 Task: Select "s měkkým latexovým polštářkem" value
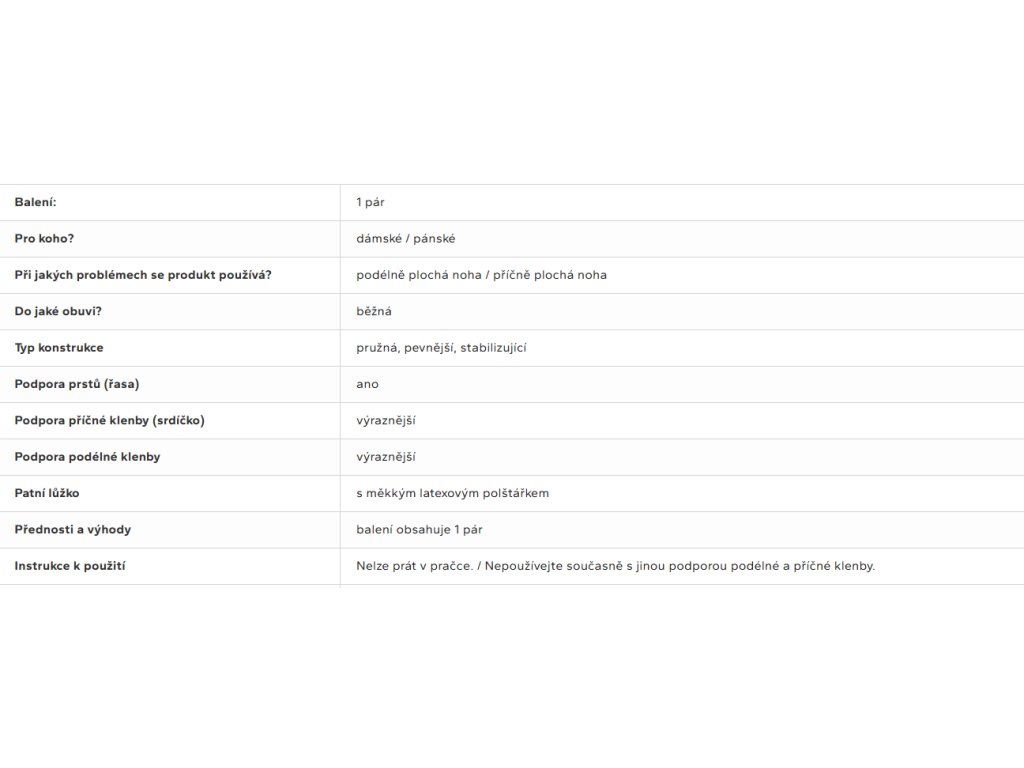point(452,493)
